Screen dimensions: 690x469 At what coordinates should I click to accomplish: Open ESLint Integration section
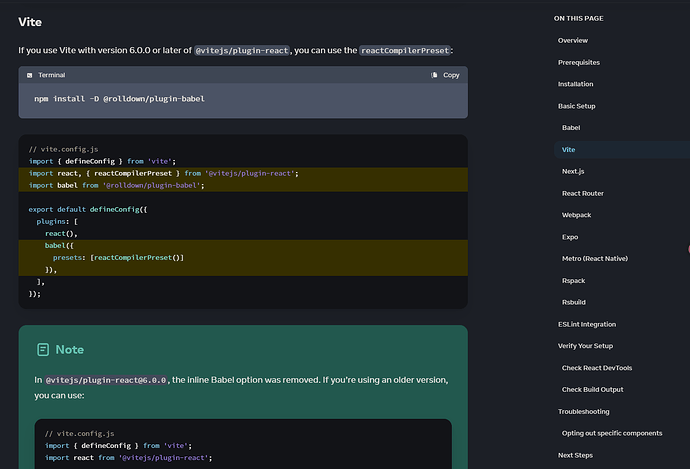587,324
